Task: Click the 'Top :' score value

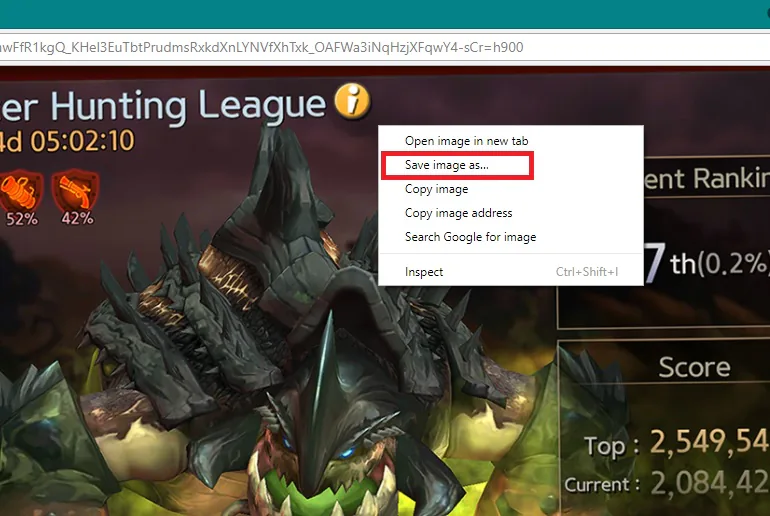Action: pyautogui.click(x=710, y=441)
